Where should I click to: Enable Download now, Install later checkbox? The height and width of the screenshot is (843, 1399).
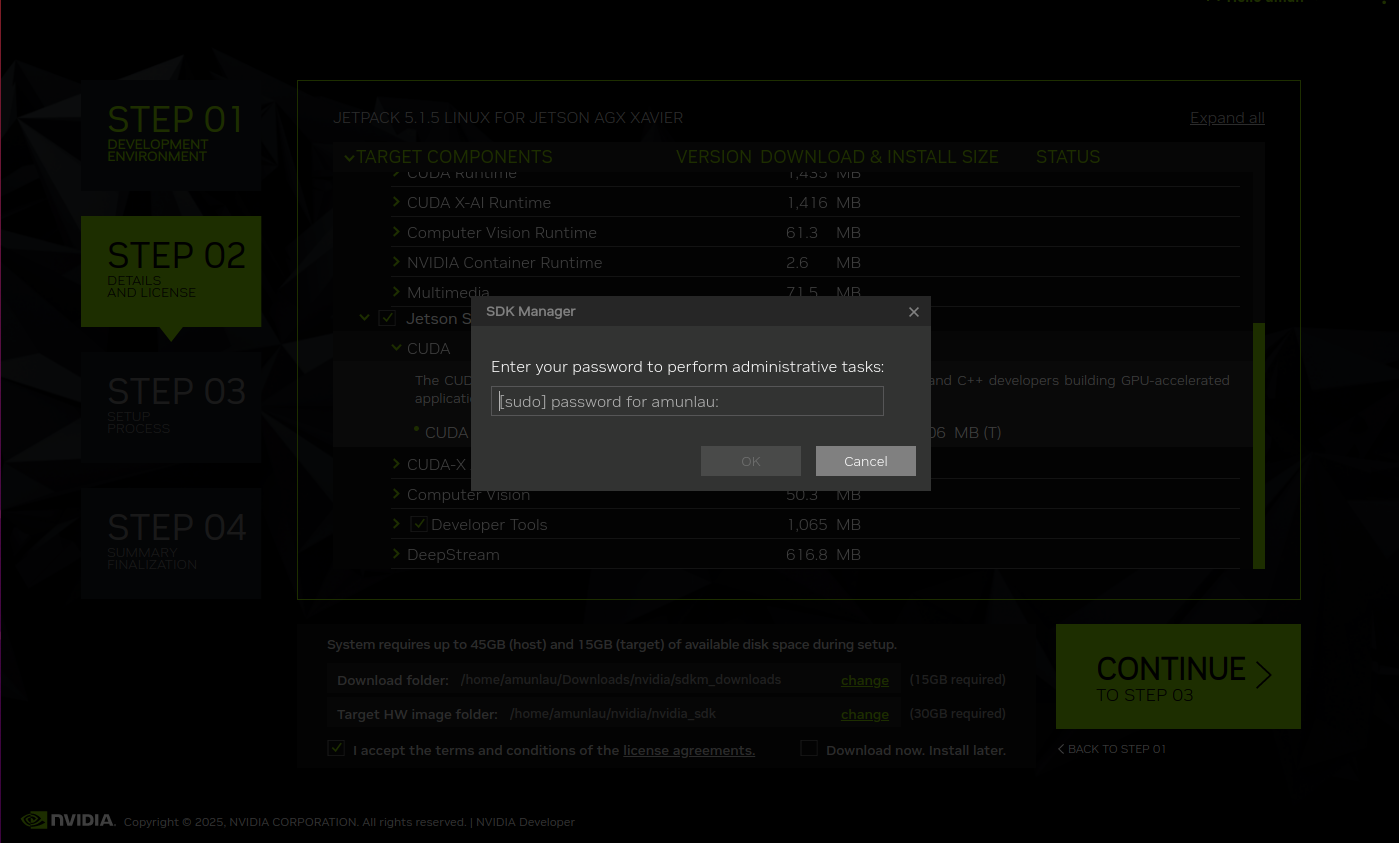click(x=809, y=748)
